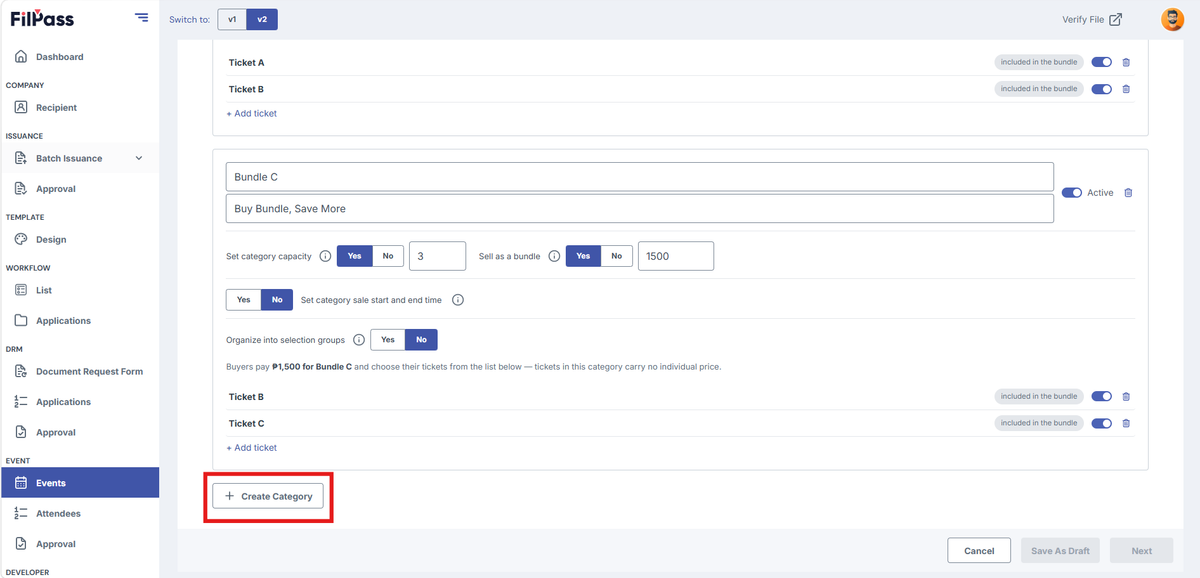The width and height of the screenshot is (1200, 578).
Task: Click the category capacity field showing 3
Action: tap(438, 256)
